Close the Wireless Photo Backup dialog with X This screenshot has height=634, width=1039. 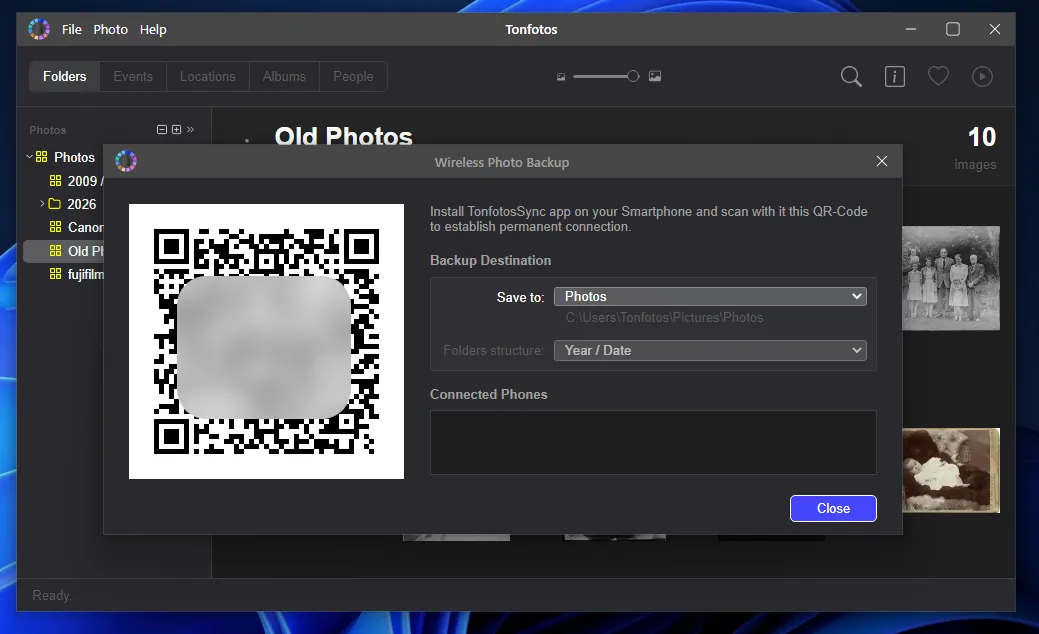click(x=881, y=161)
